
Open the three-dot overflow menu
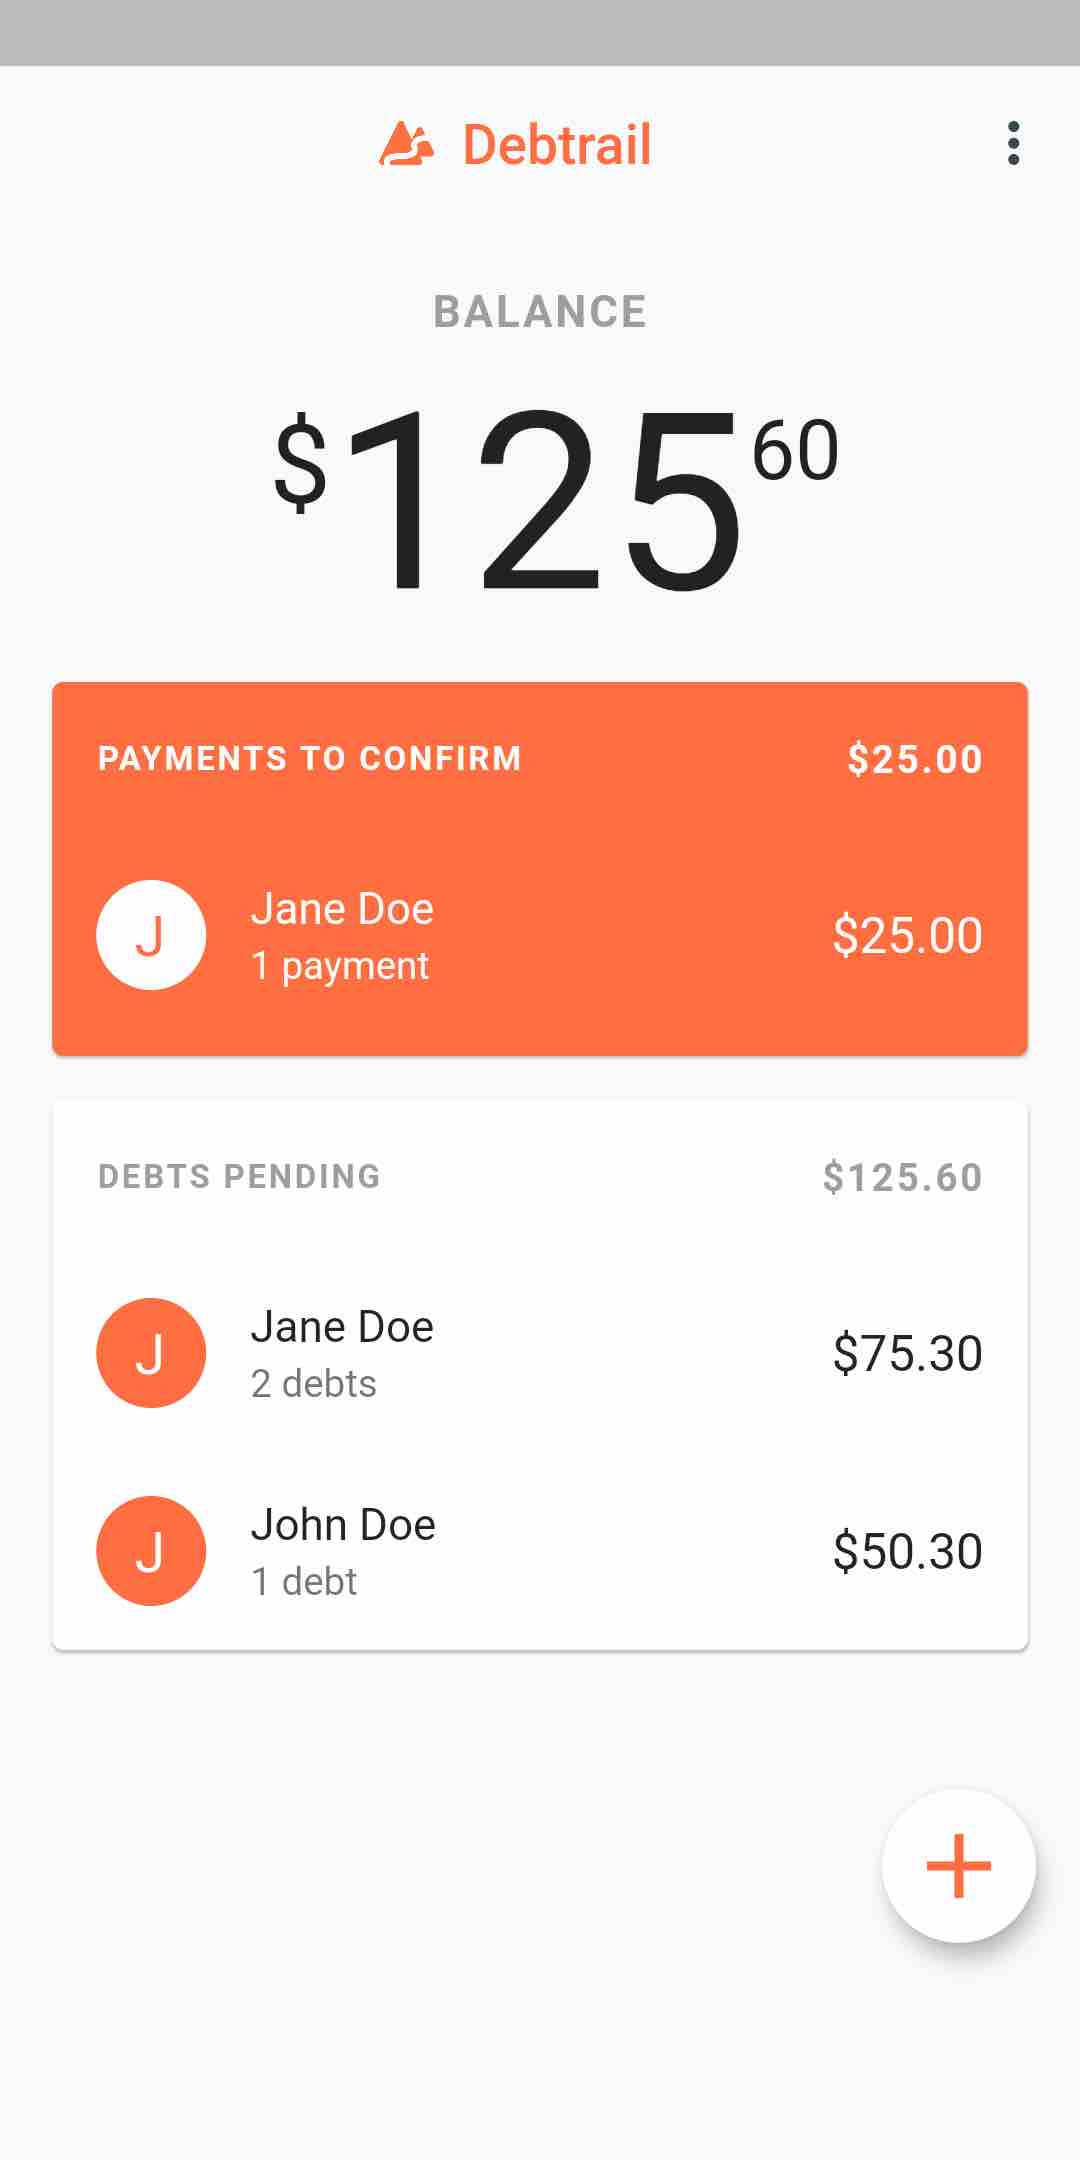click(x=1013, y=143)
